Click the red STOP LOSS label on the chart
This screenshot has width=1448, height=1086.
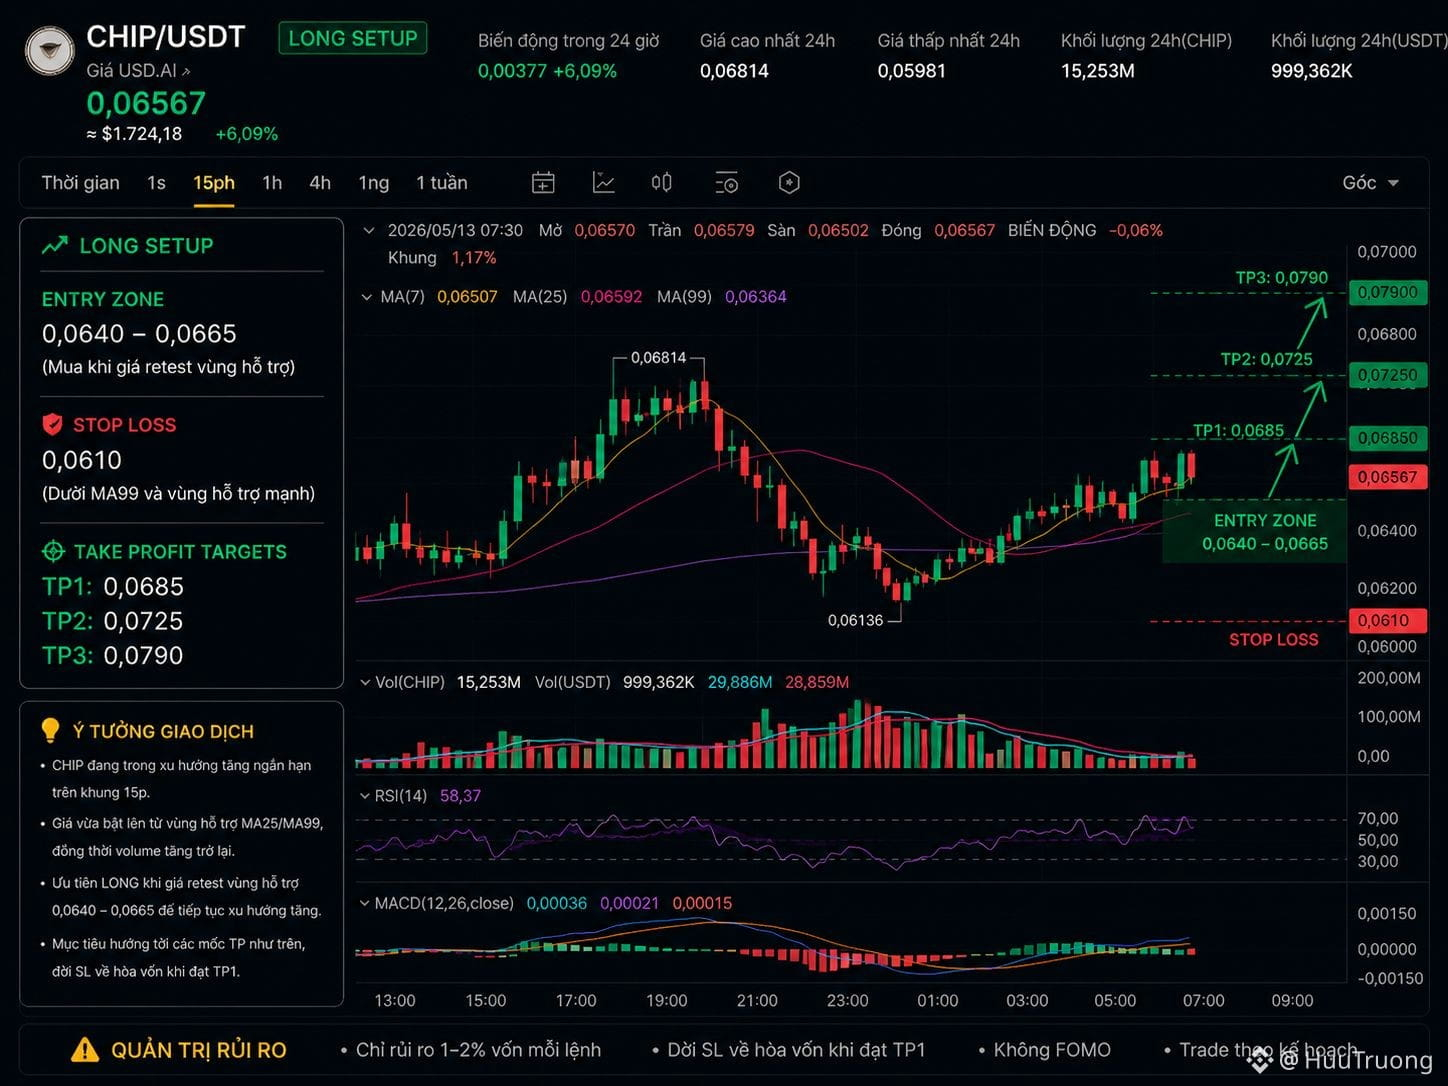pos(1273,639)
